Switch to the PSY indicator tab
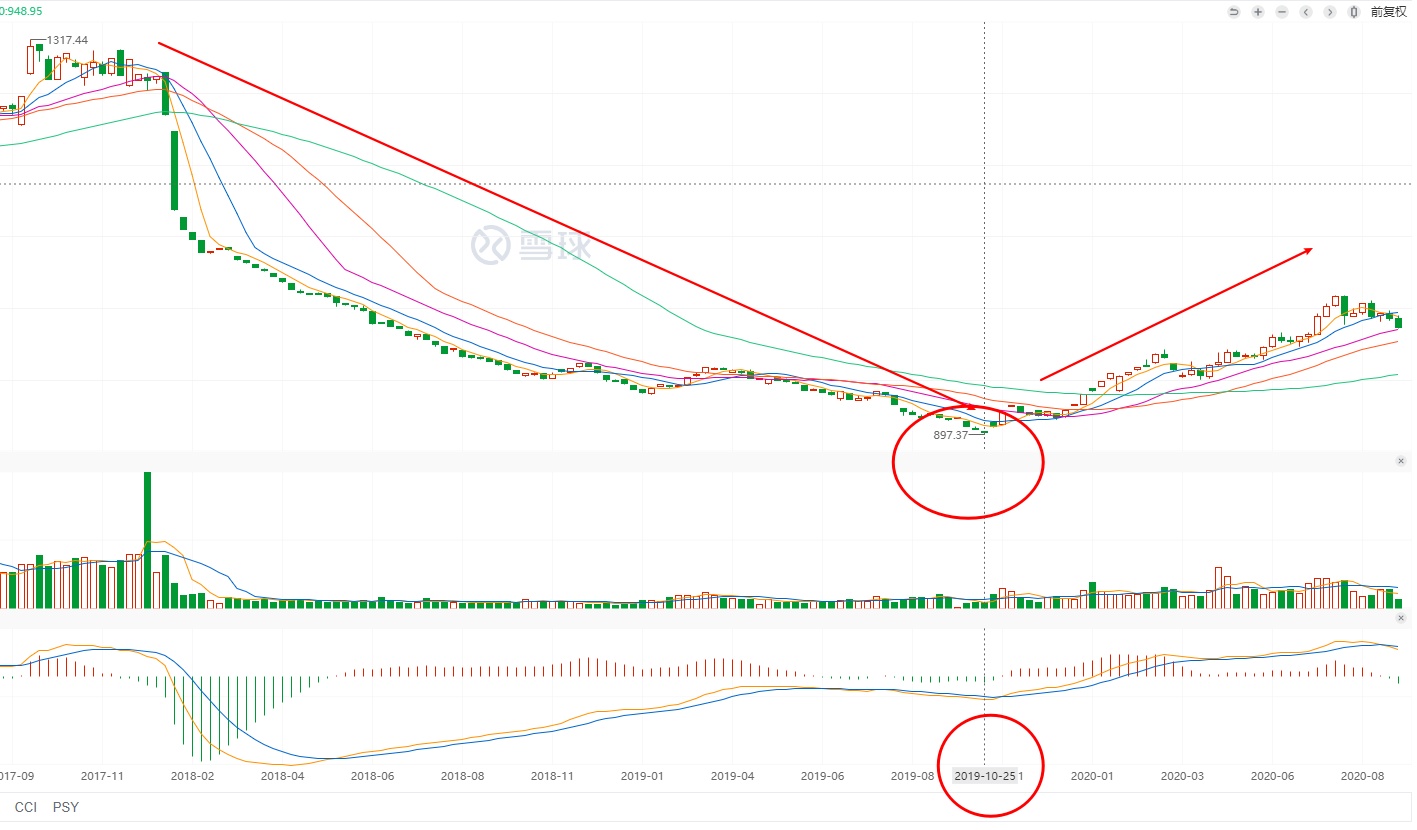This screenshot has width=1417, height=830. (66, 807)
